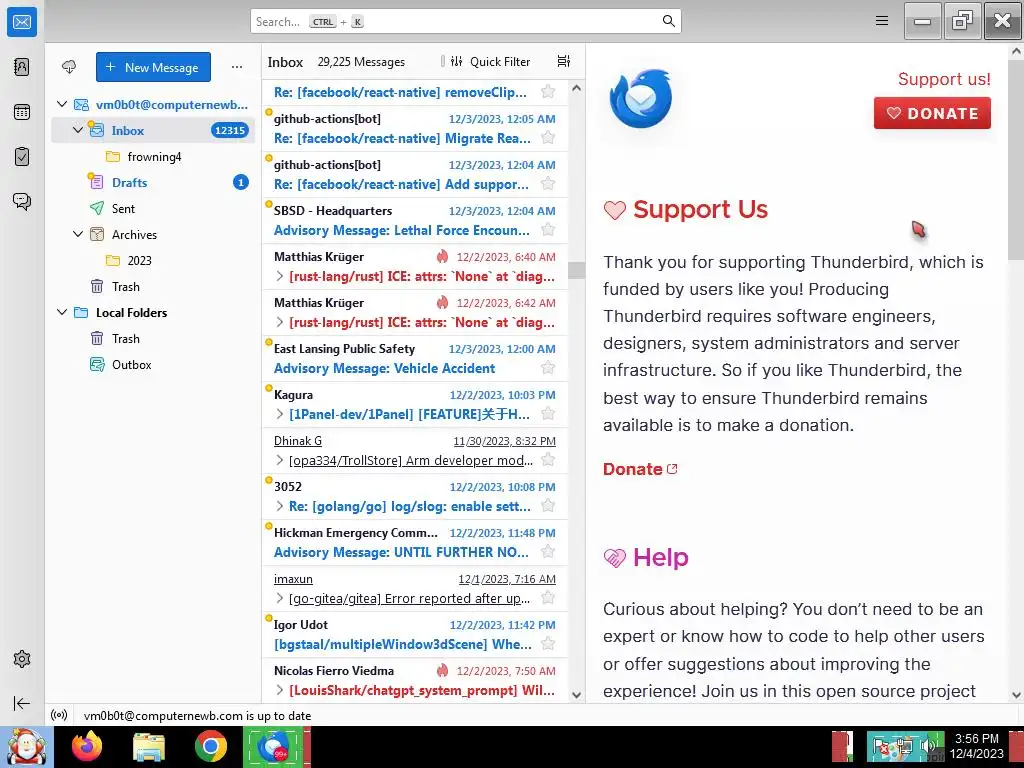Click the search magnifier icon

pyautogui.click(x=668, y=21)
